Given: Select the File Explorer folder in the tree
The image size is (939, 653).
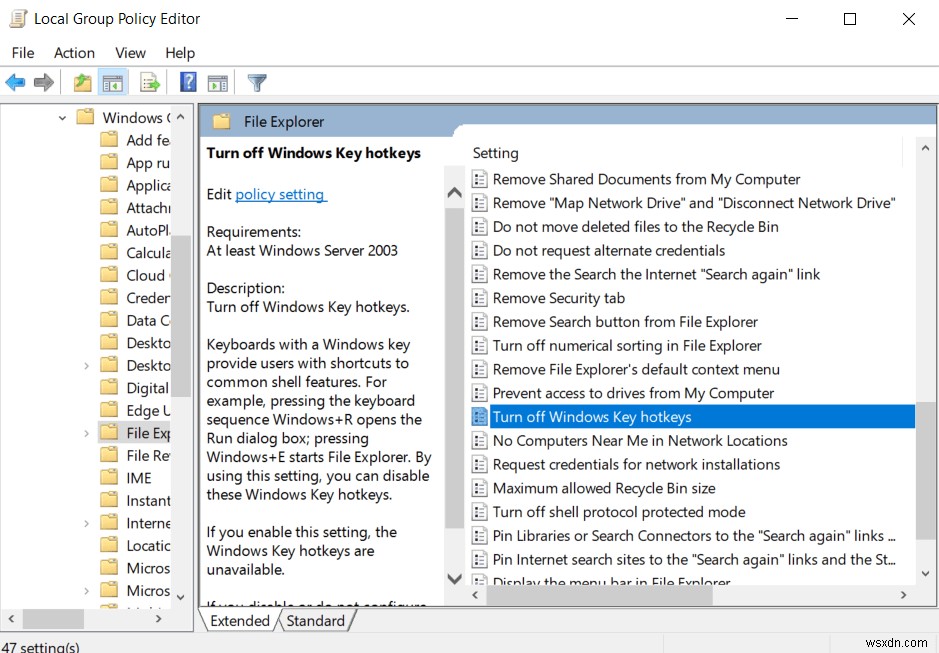Looking at the screenshot, I should (145, 433).
